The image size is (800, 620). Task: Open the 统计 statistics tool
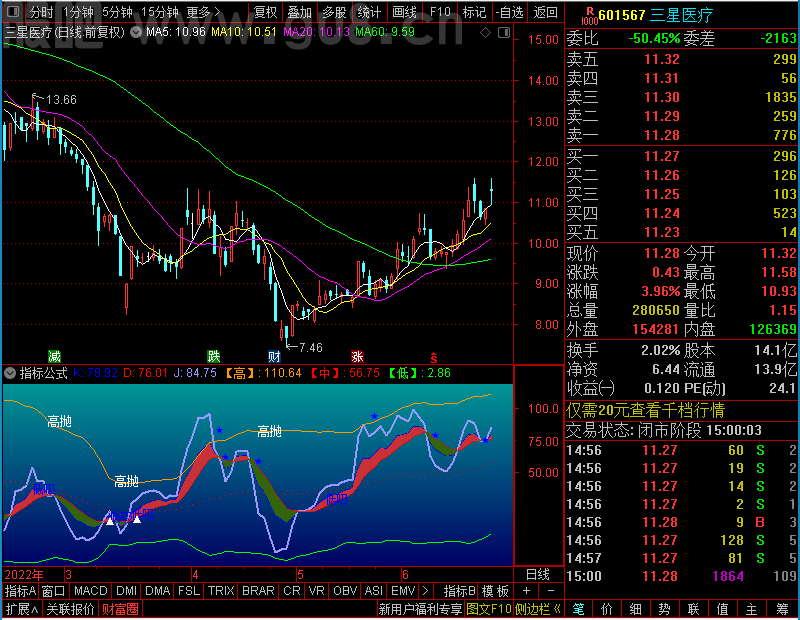[x=369, y=12]
